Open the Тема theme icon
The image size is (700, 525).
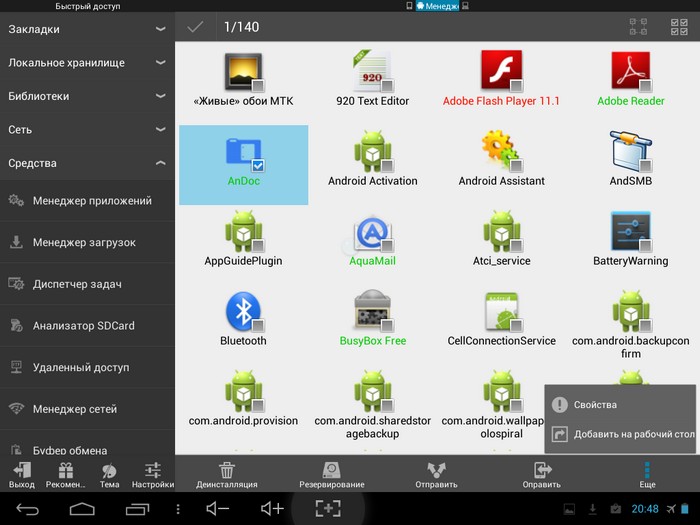109,475
